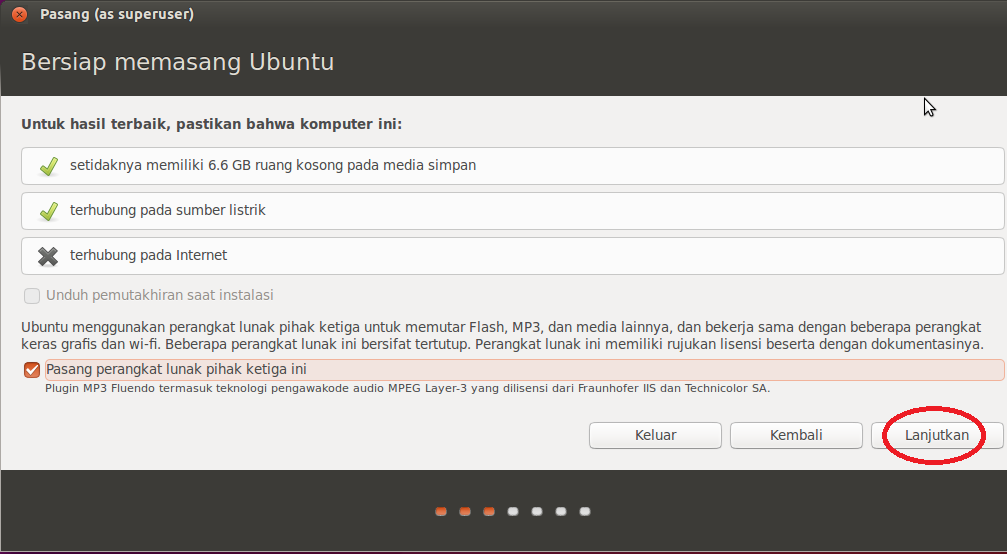The height and width of the screenshot is (554, 1007).
Task: Click the 'Pasang (as superuser)' window title
Action: pos(117,14)
